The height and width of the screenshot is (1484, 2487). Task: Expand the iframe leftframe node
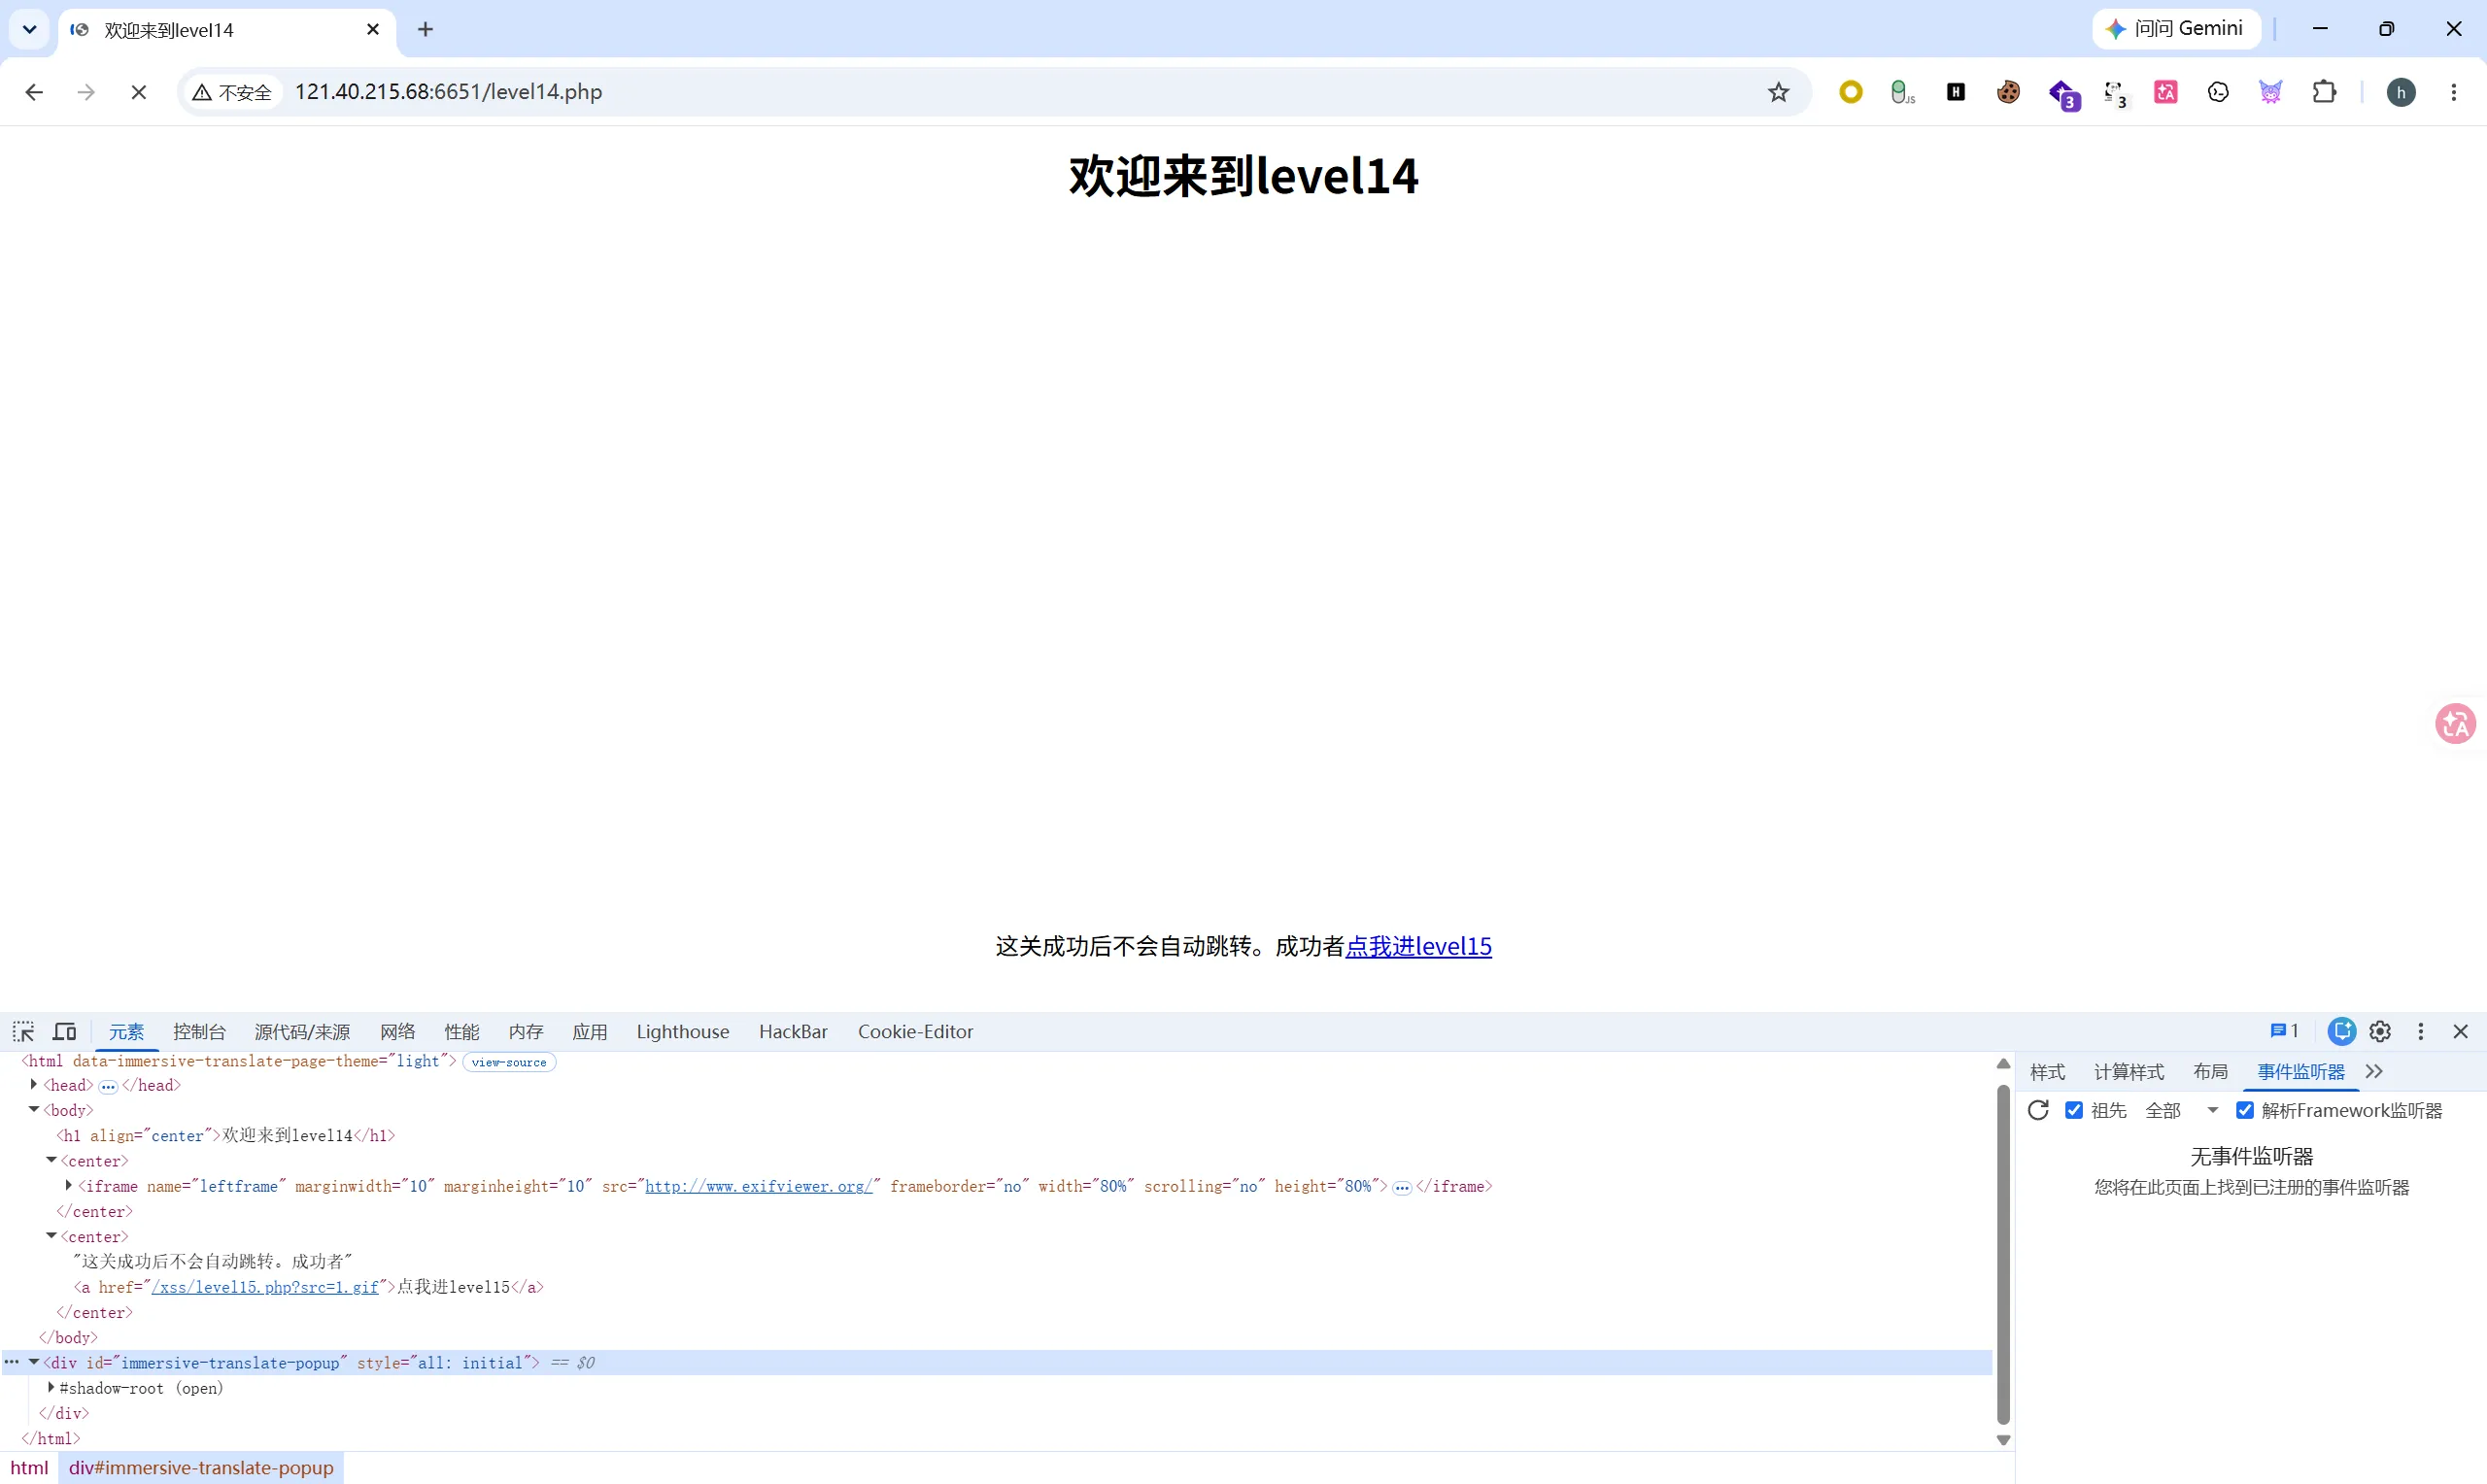pyautogui.click(x=68, y=1185)
